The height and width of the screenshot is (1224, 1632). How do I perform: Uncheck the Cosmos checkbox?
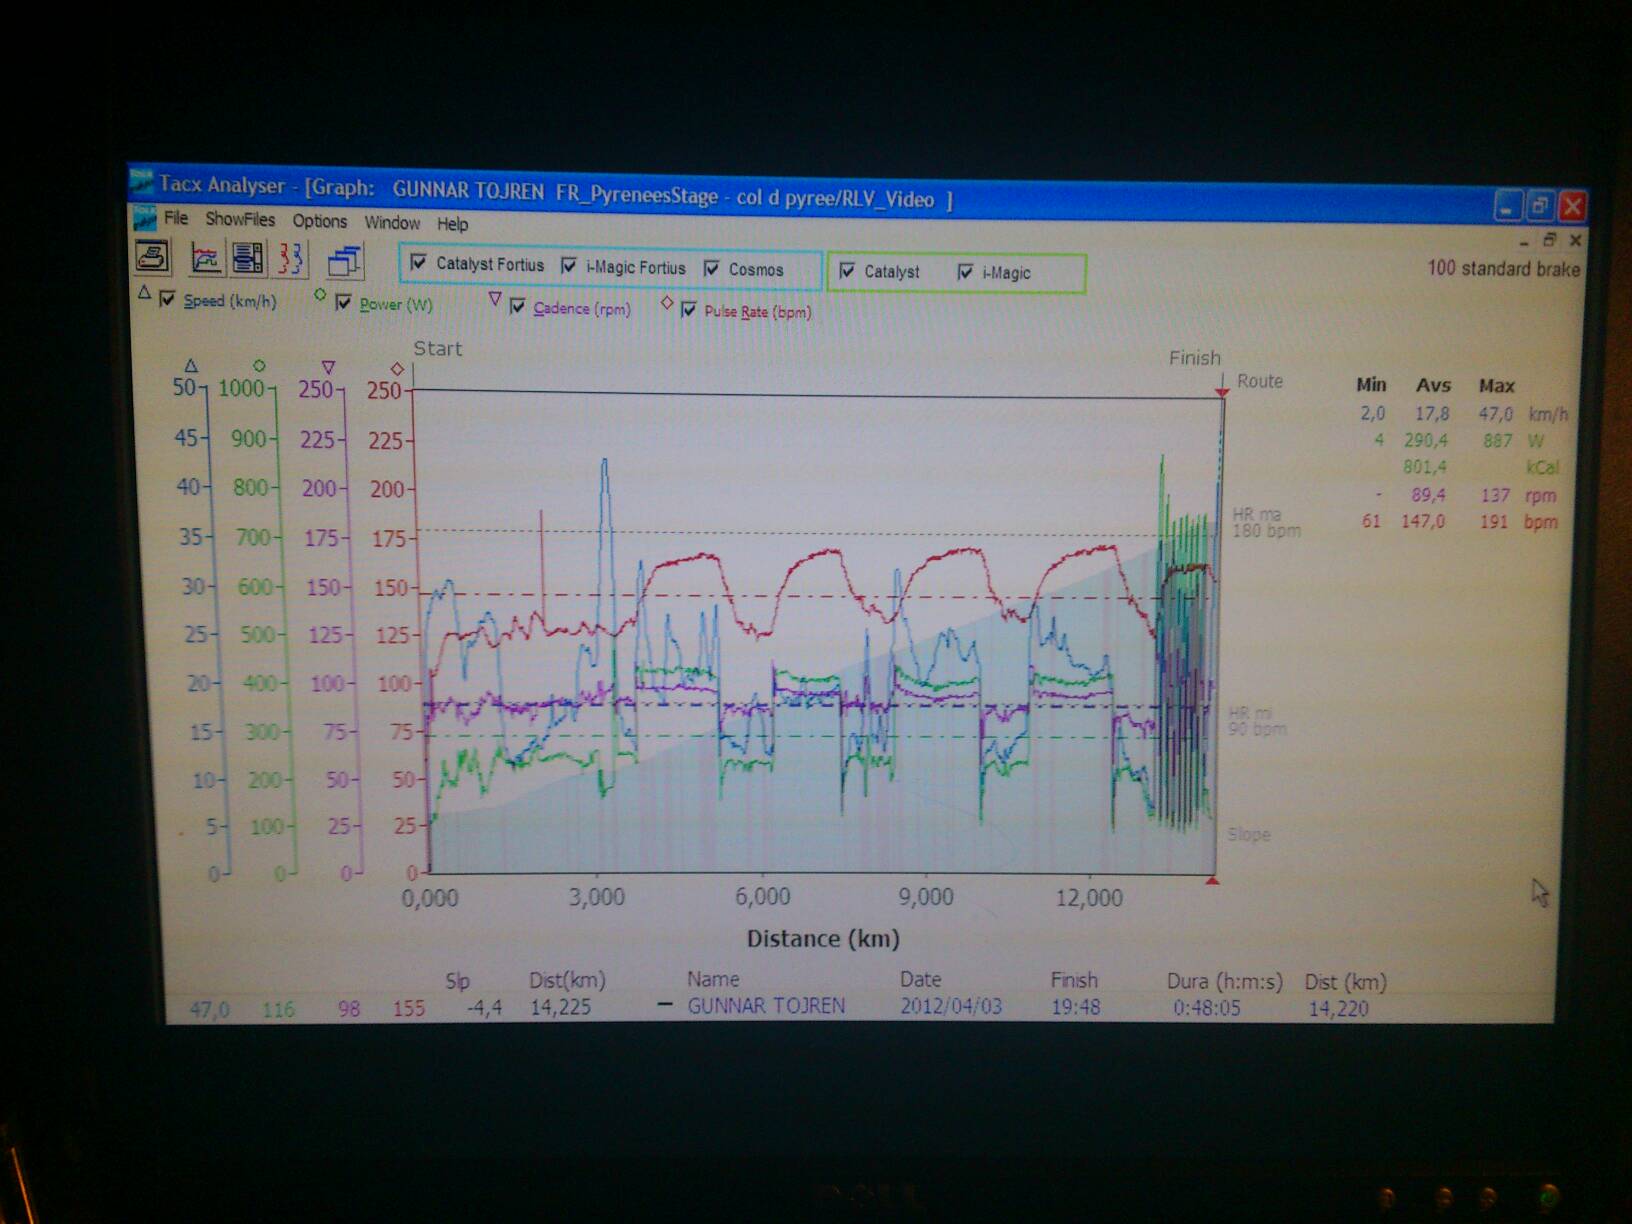point(712,268)
